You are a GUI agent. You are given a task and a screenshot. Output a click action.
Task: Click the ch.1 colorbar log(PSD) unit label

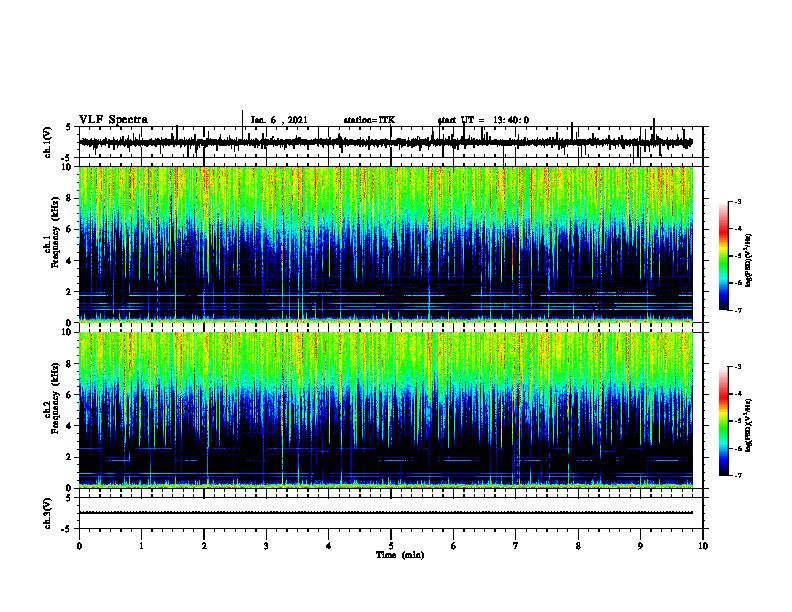point(749,261)
